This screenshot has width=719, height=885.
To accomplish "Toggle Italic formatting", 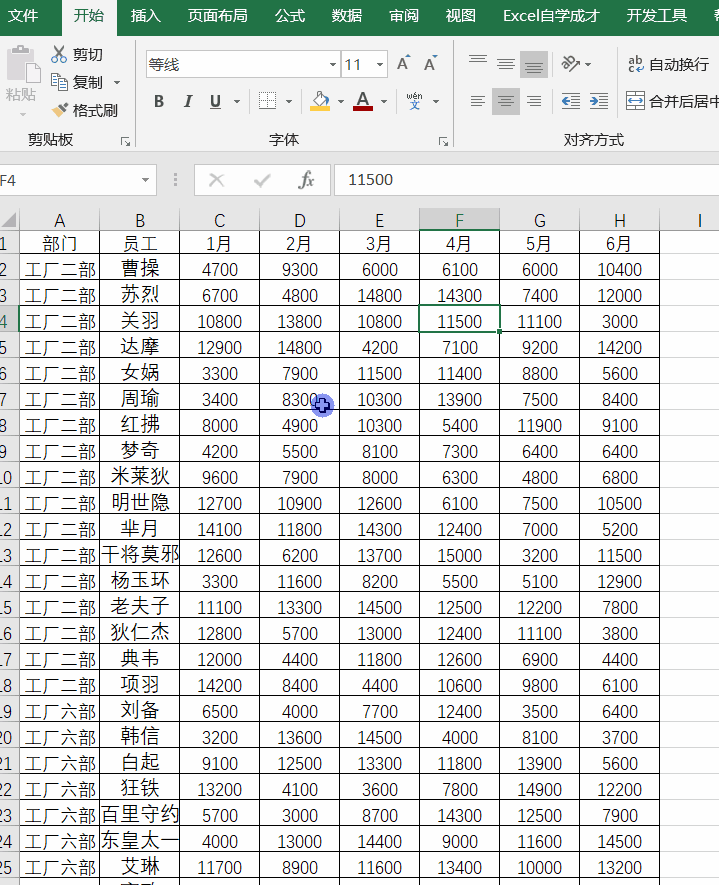I will (x=187, y=102).
